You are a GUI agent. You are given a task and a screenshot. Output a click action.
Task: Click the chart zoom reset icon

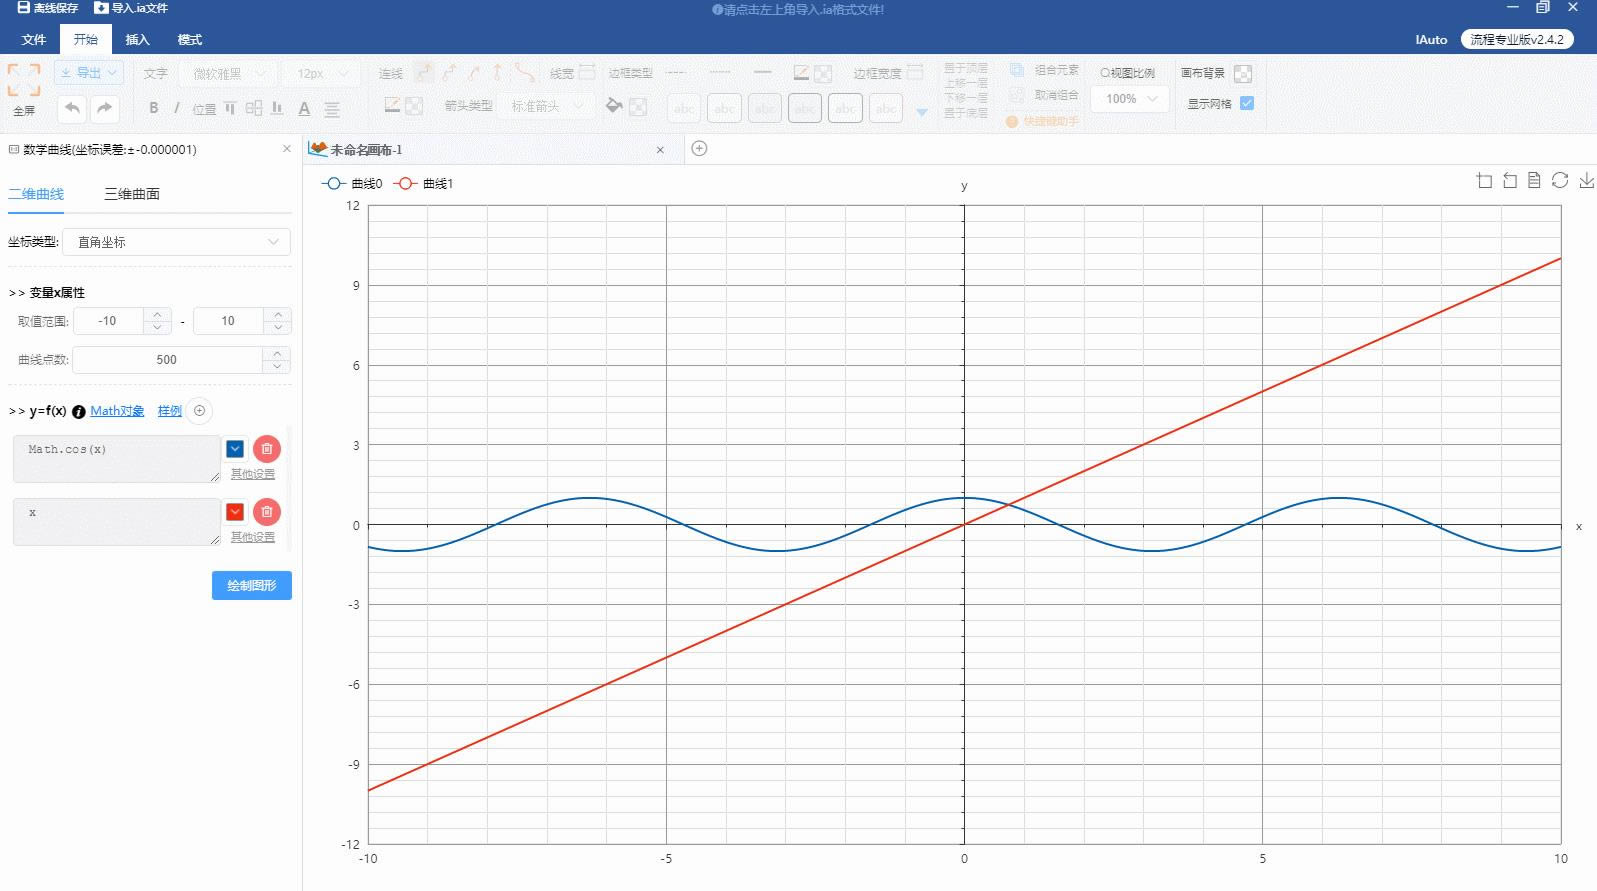click(x=1510, y=180)
